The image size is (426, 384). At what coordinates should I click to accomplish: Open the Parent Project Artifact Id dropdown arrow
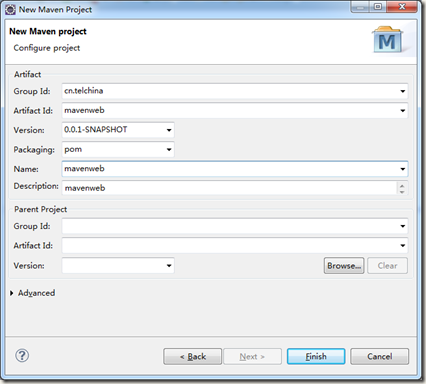coord(403,246)
